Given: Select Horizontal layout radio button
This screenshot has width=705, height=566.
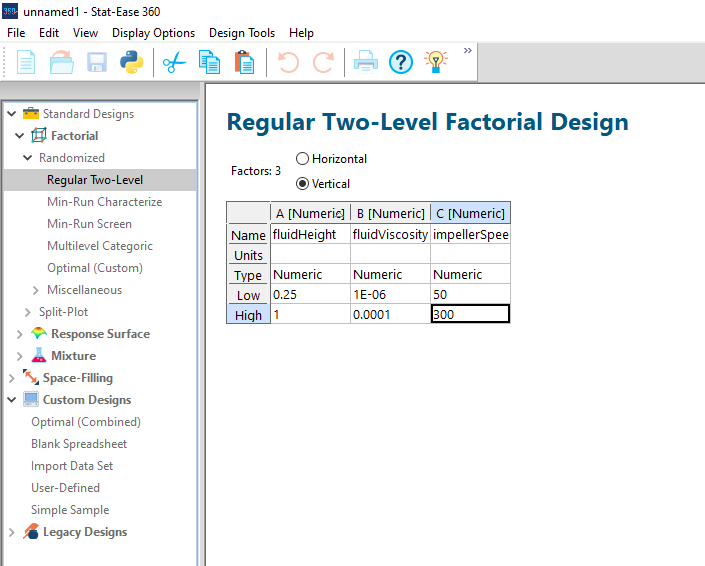Looking at the screenshot, I should coord(302,159).
